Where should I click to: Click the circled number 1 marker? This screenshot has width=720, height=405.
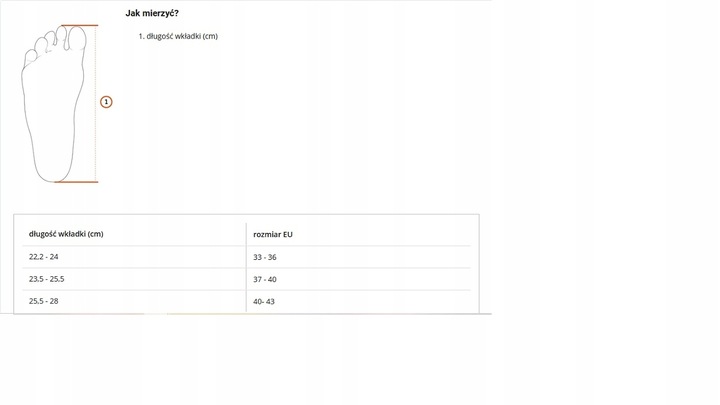107,102
